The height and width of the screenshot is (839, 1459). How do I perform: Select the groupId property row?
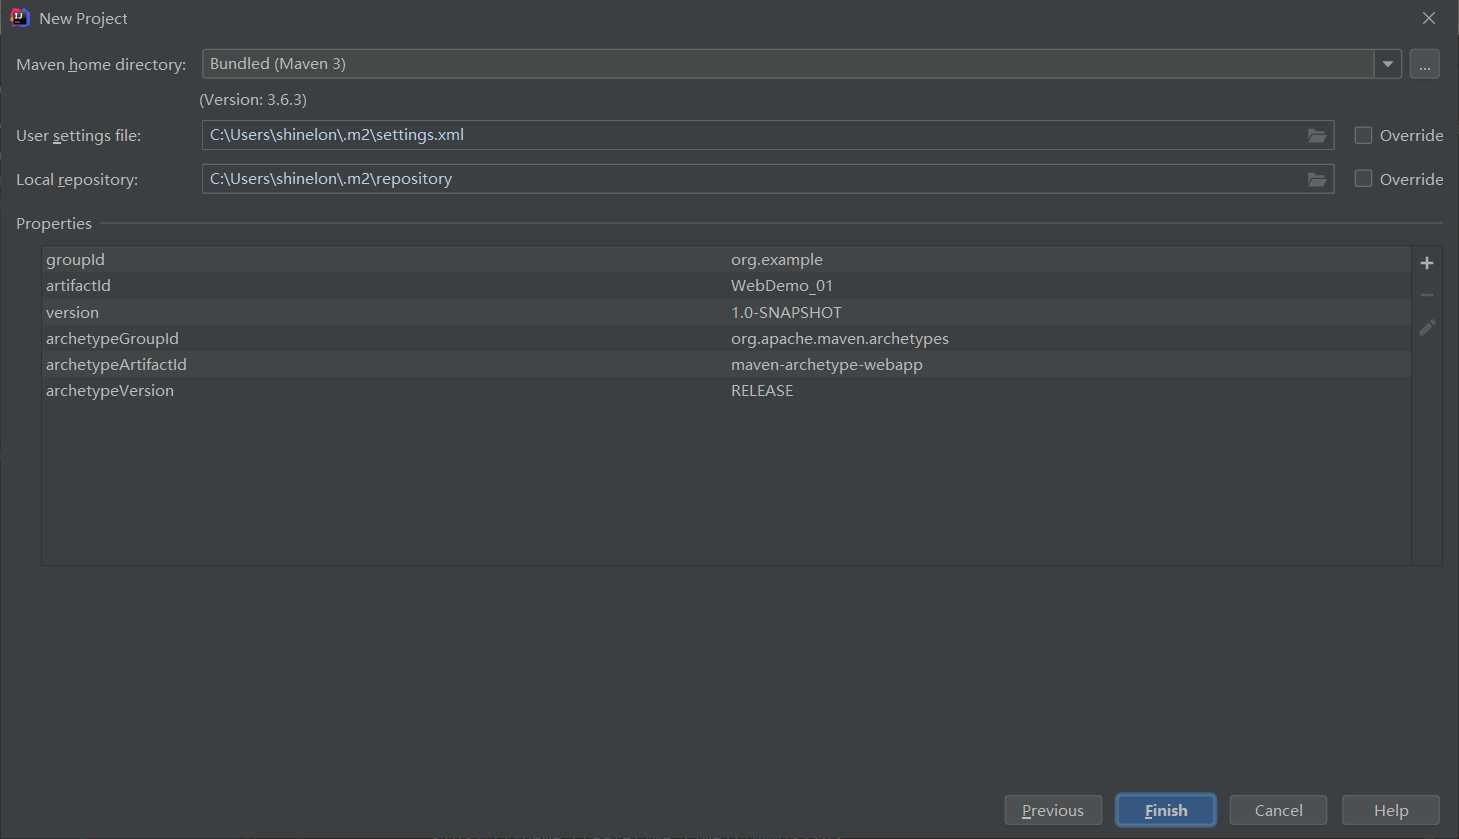coord(726,259)
